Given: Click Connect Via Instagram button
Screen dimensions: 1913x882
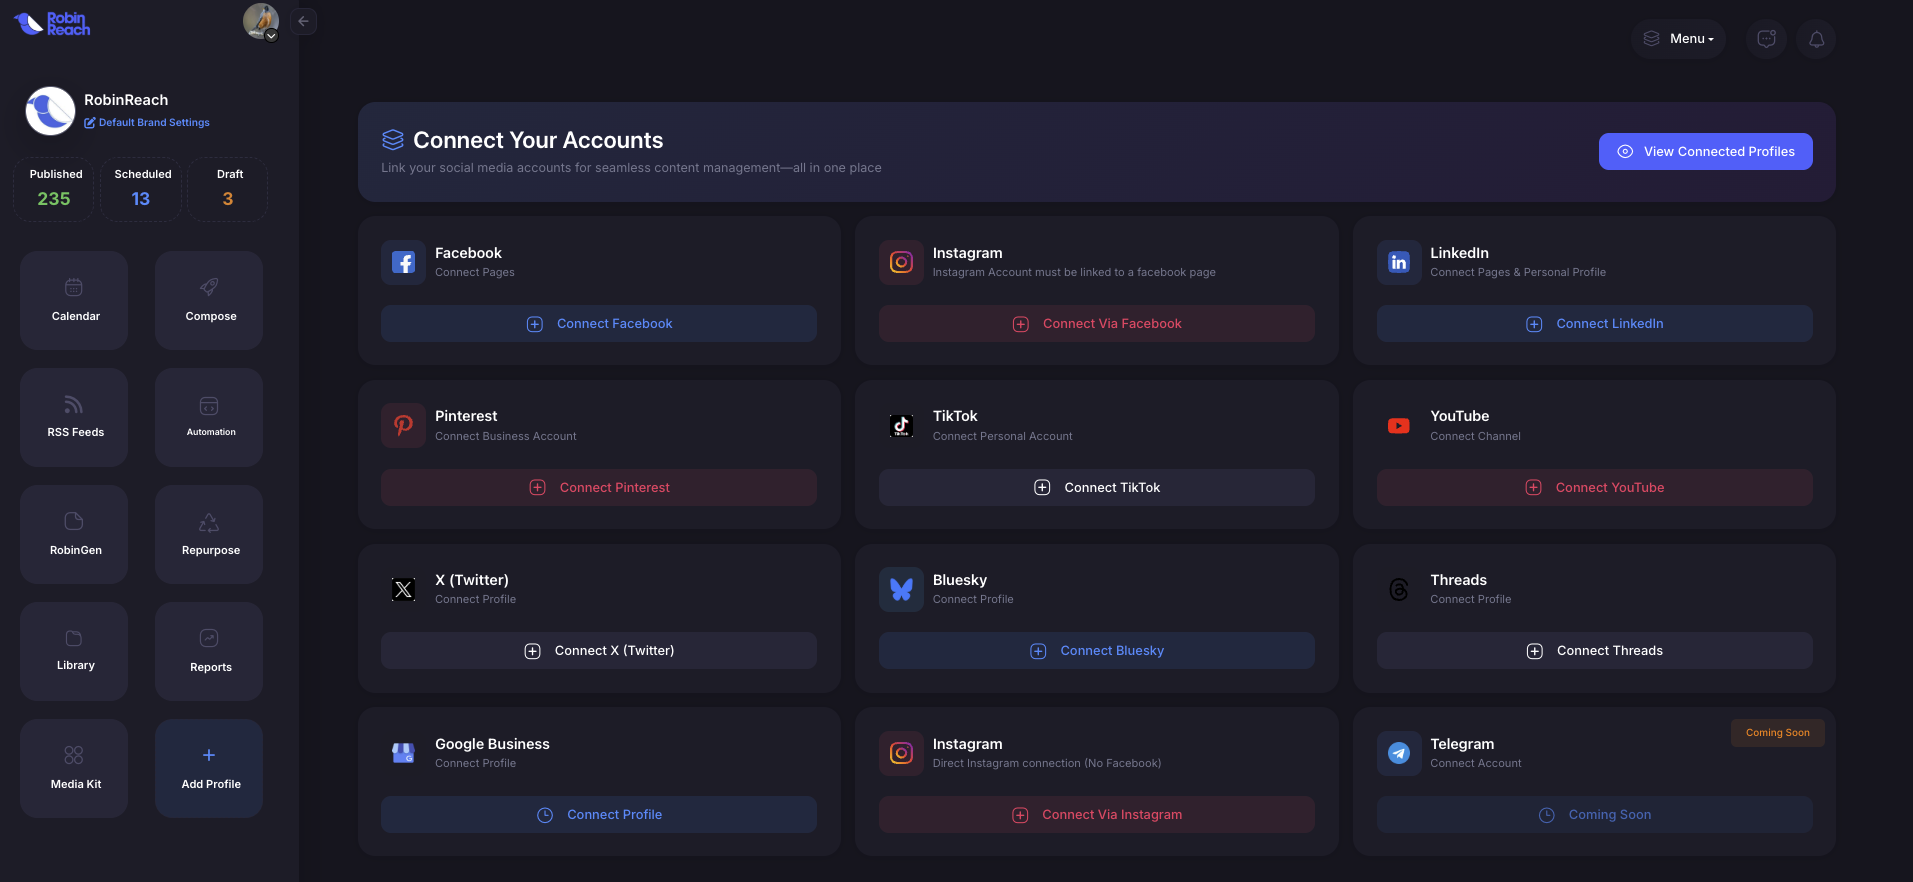Looking at the screenshot, I should tap(1096, 814).
